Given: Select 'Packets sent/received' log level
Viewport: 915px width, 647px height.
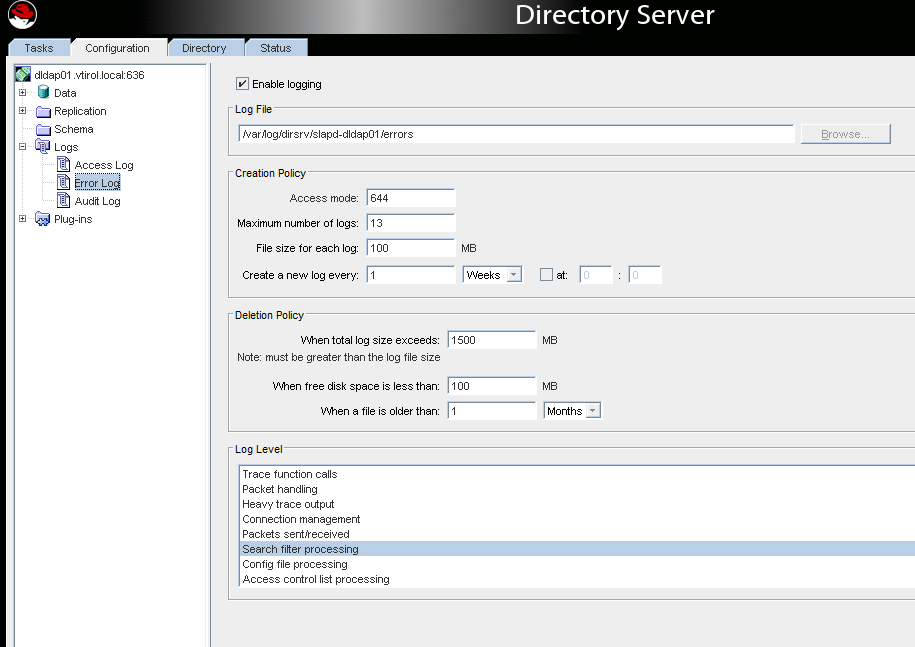Looking at the screenshot, I should point(577,534).
